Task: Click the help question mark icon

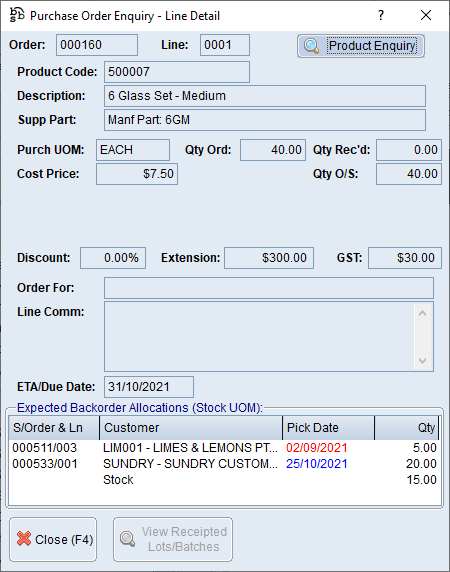Action: [381, 15]
